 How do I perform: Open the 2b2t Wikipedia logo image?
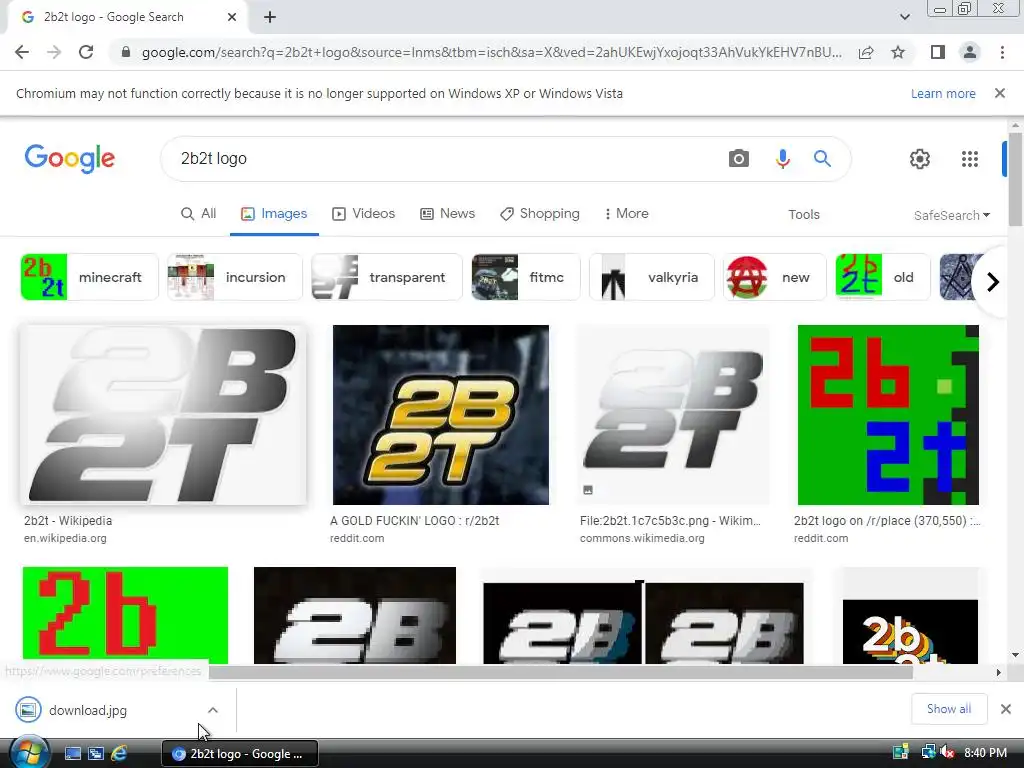(x=163, y=415)
